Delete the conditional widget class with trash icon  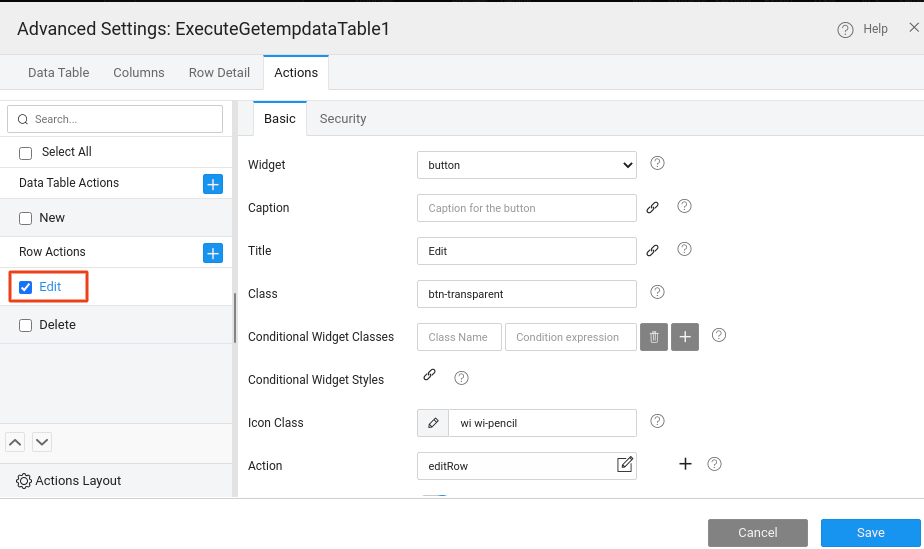pyautogui.click(x=653, y=337)
